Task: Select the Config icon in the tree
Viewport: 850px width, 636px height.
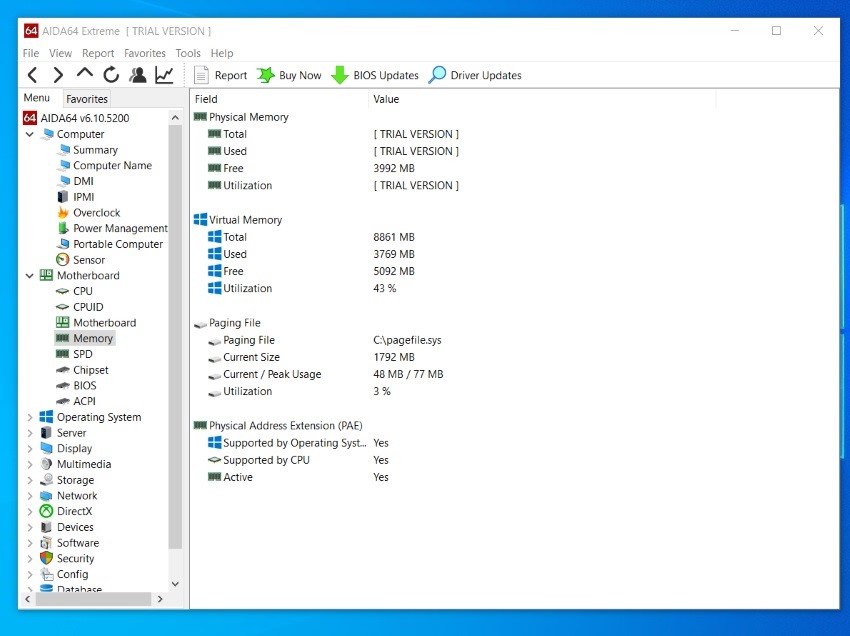Action: pos(47,574)
